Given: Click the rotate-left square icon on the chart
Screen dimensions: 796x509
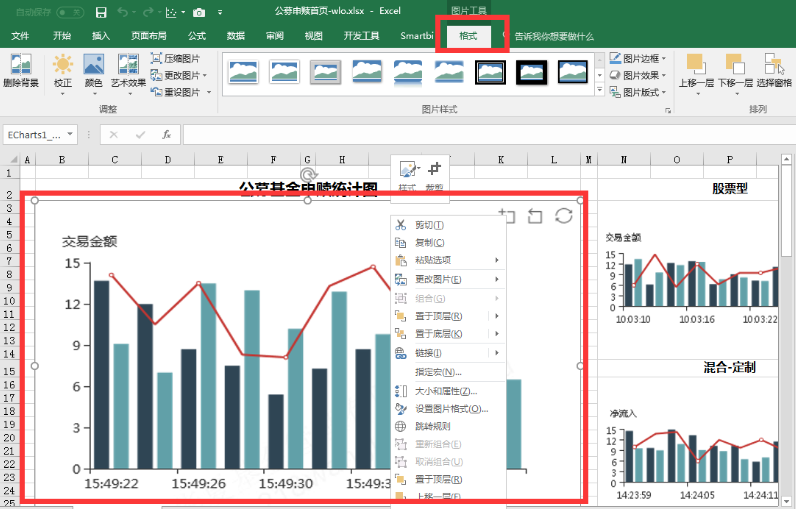Looking at the screenshot, I should (x=535, y=216).
